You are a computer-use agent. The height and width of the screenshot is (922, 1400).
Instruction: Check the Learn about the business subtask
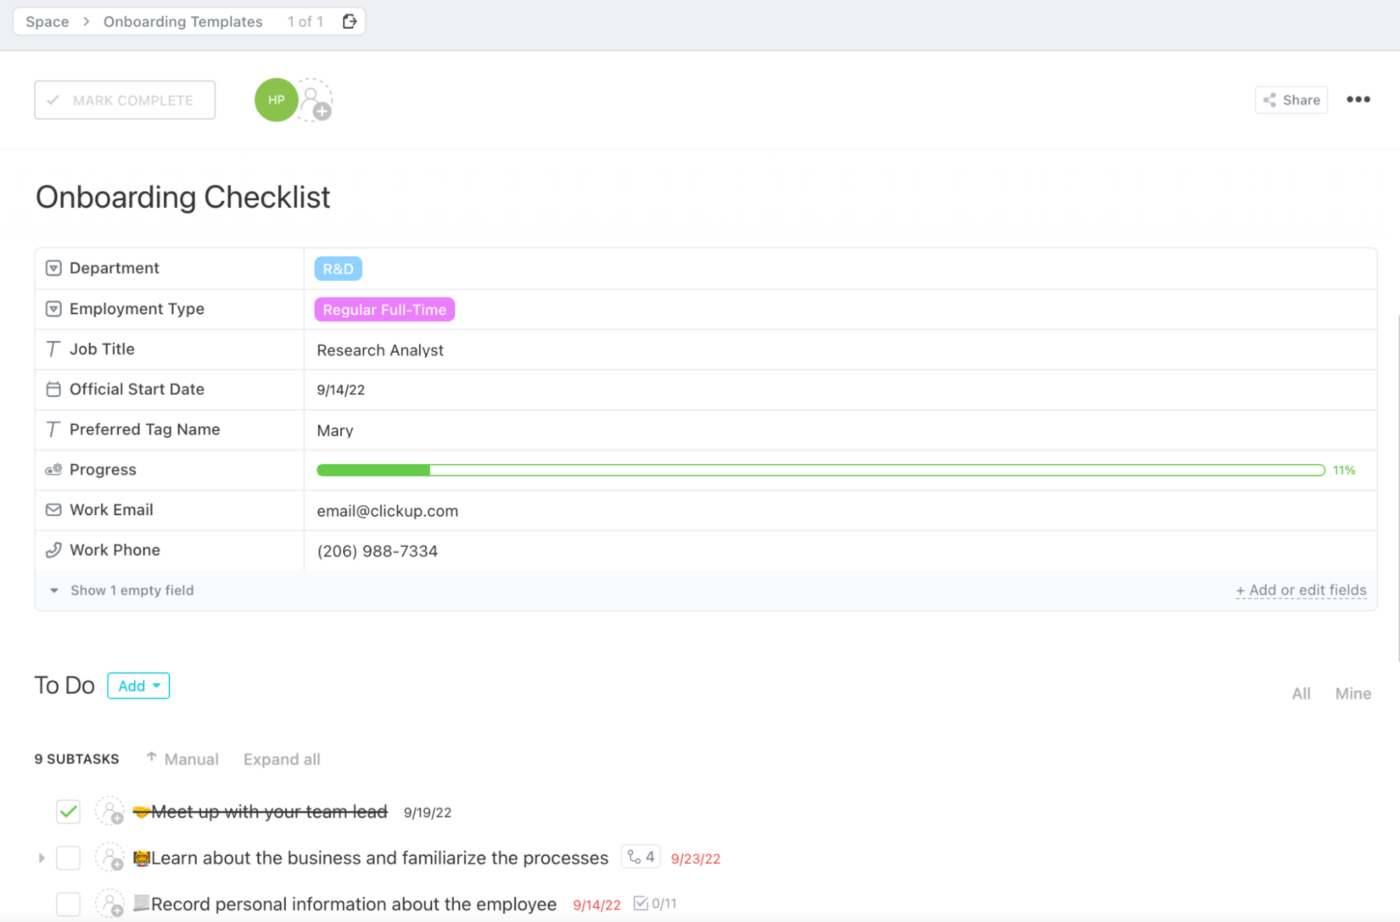pos(68,858)
